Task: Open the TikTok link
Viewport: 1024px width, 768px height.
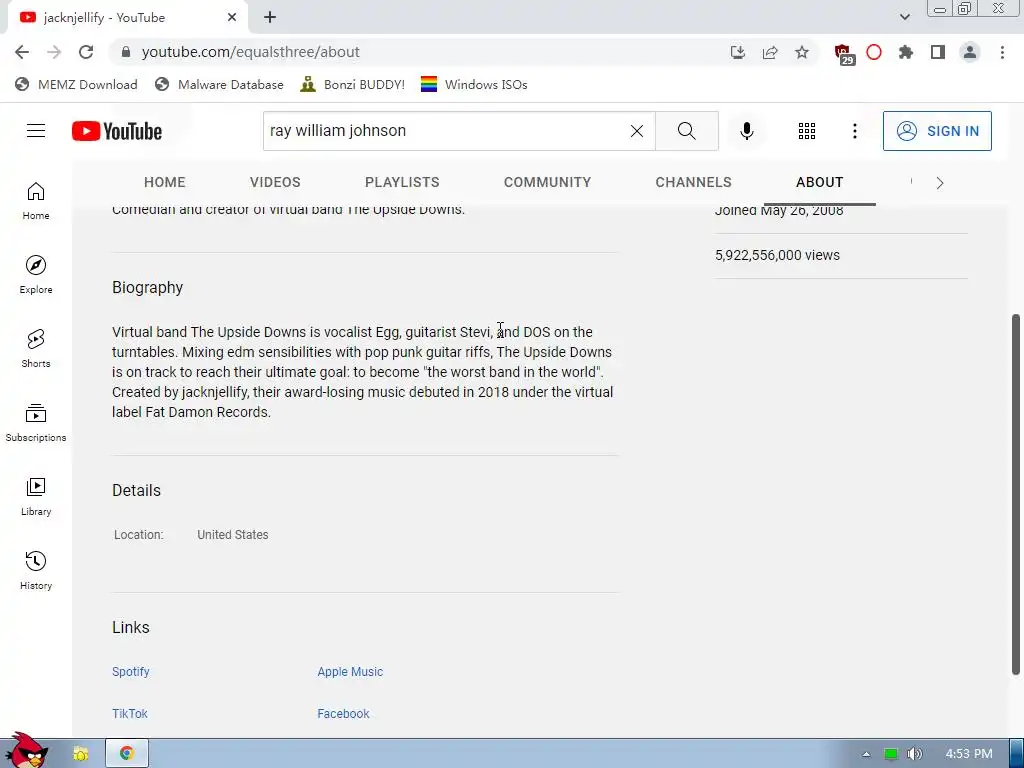Action: click(x=129, y=713)
